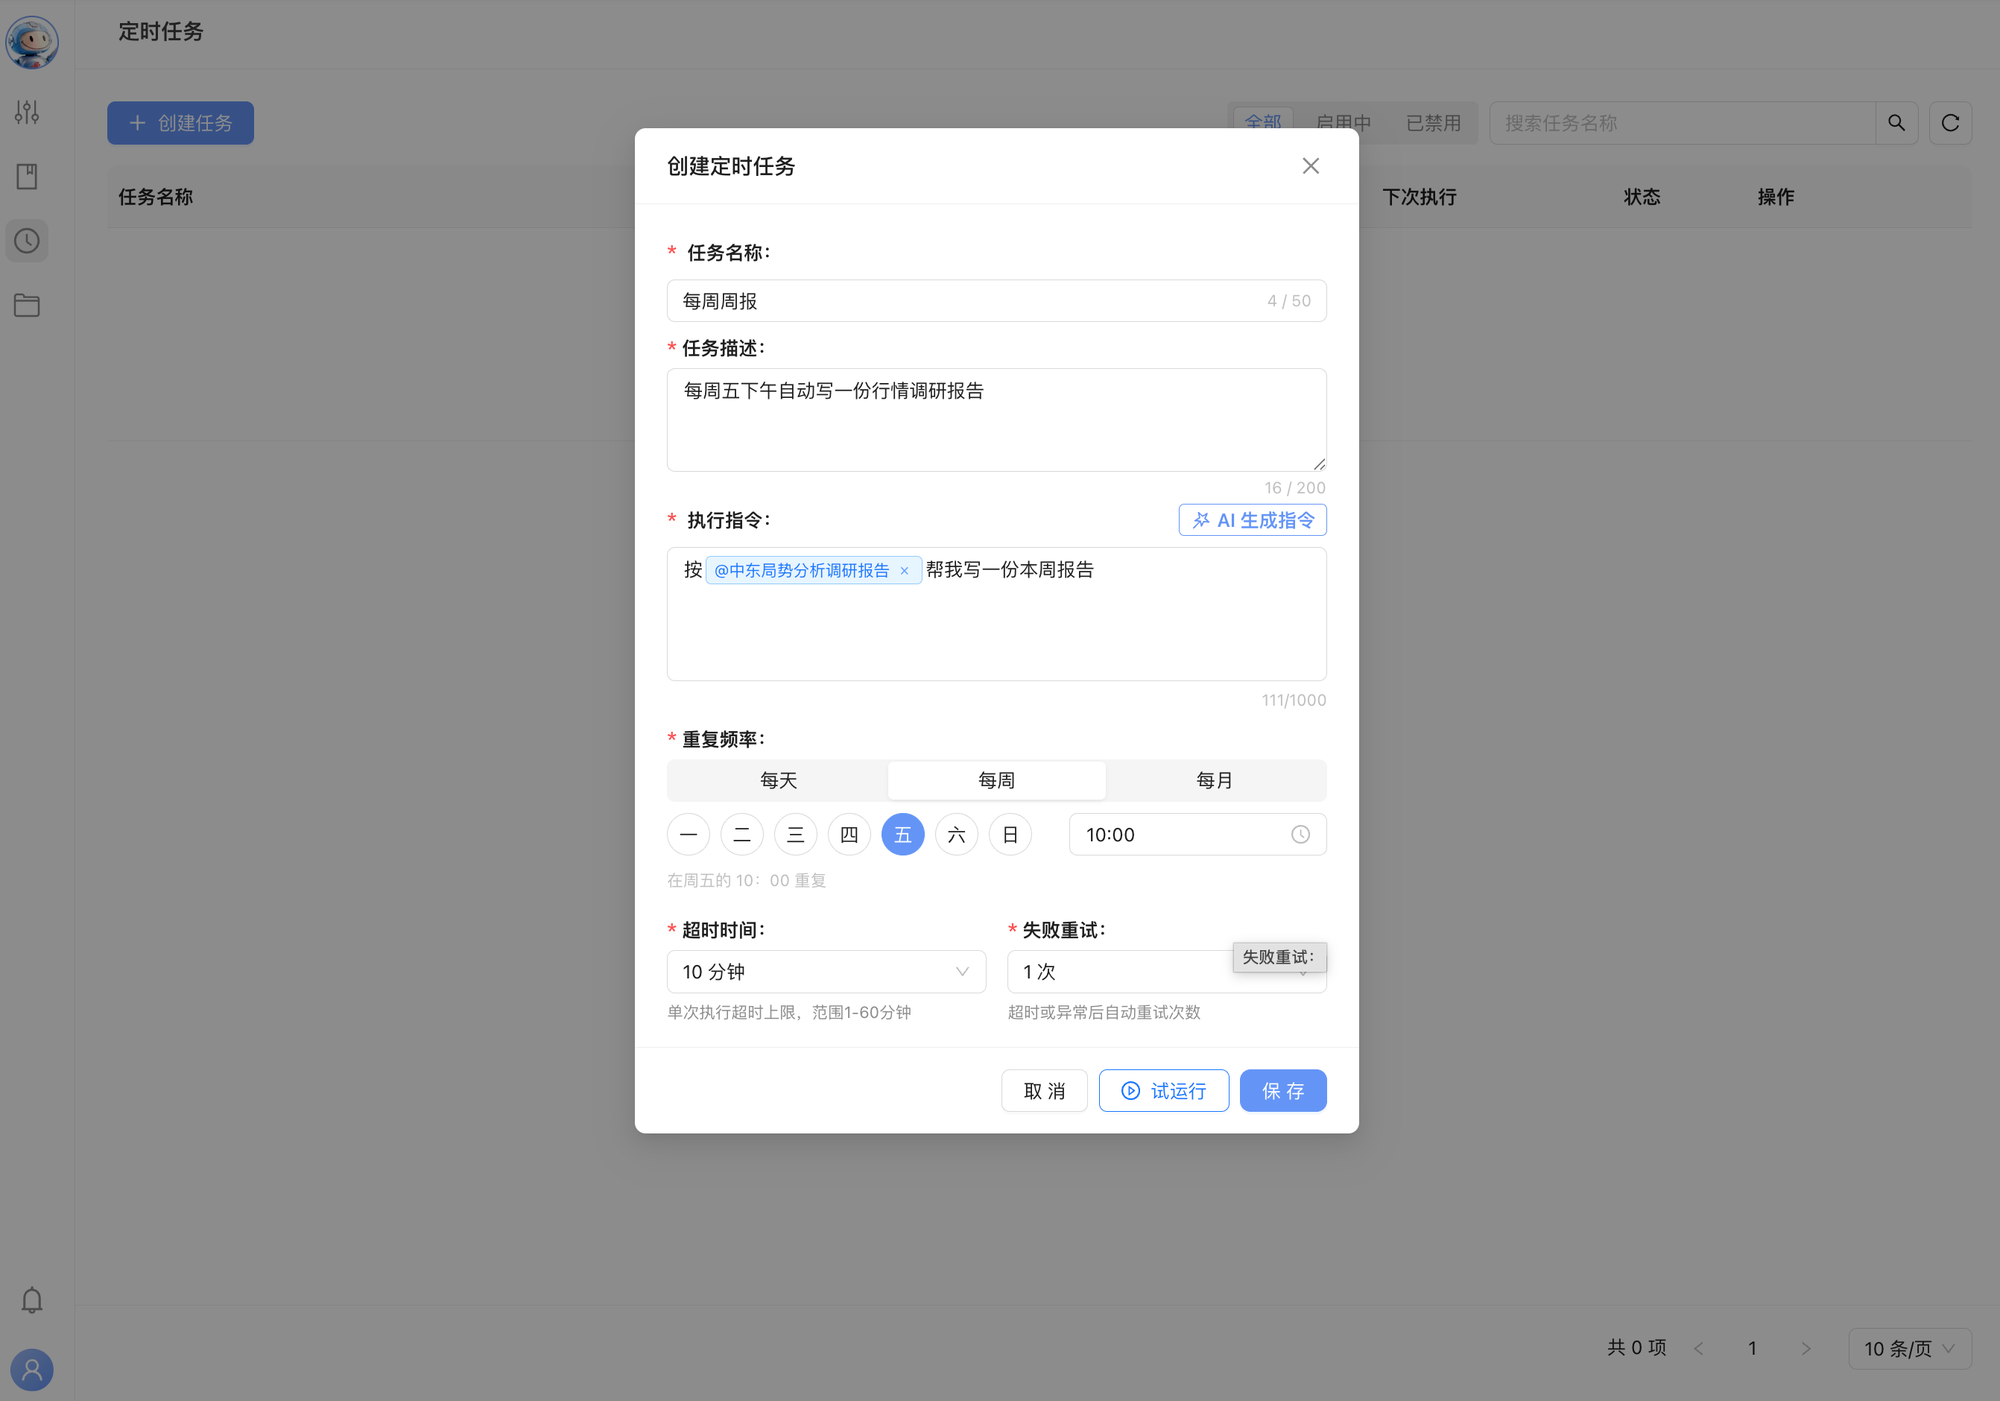Switch frequency to 每天

[778, 780]
